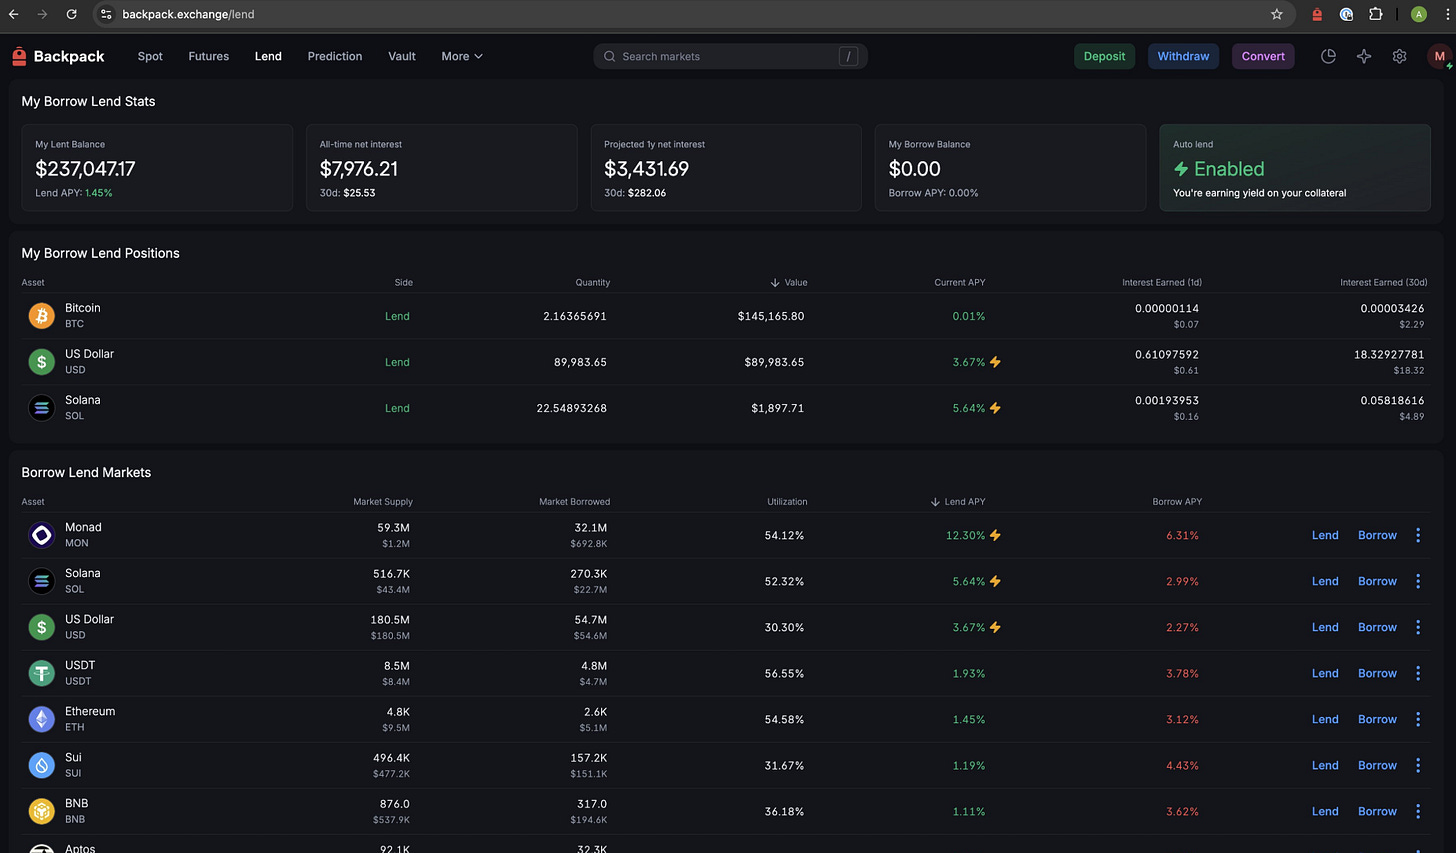Click Borrow for Monad
Screen dimensions: 1456x853
[x=1377, y=535]
